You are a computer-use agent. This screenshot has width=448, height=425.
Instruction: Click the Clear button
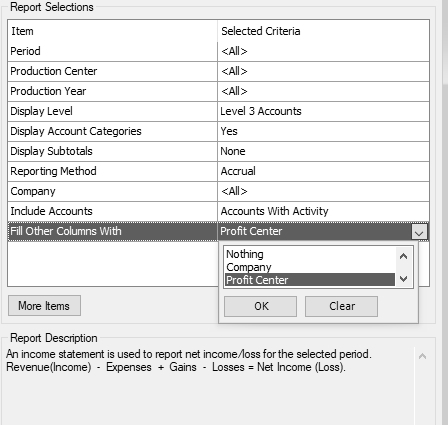(x=341, y=306)
